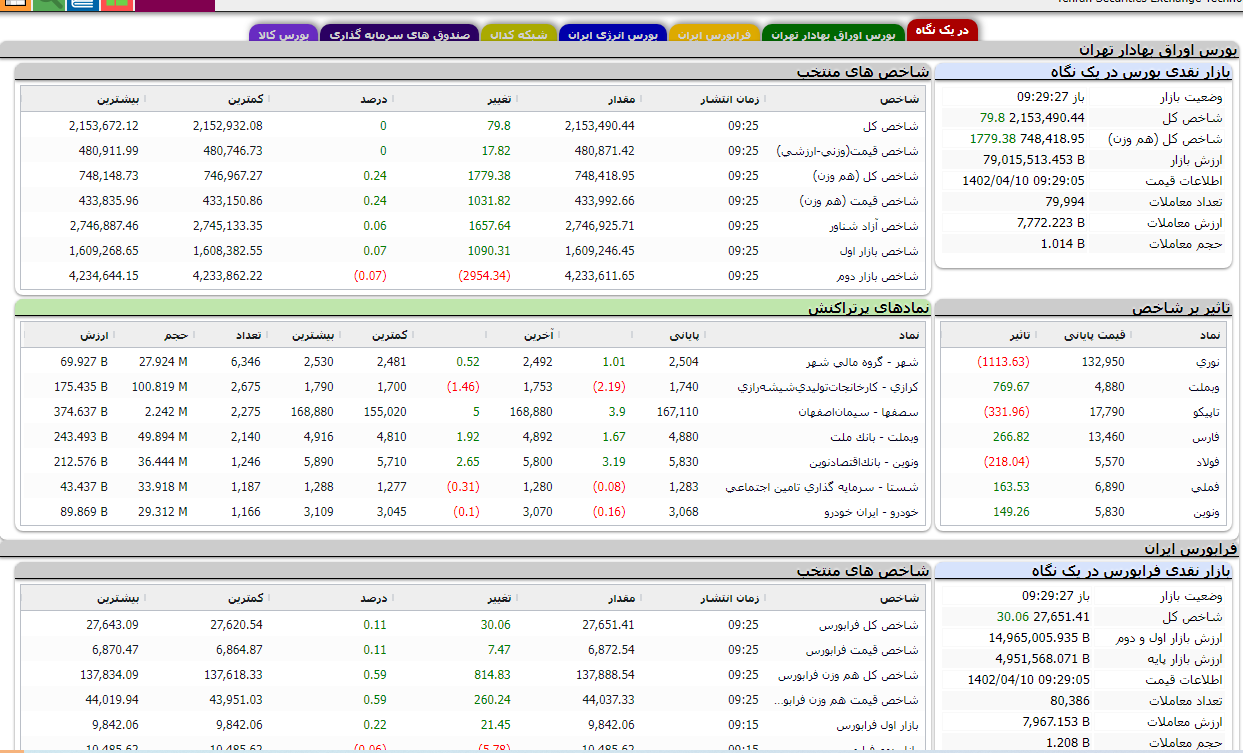Open شستا social security investment symbol

(822, 487)
